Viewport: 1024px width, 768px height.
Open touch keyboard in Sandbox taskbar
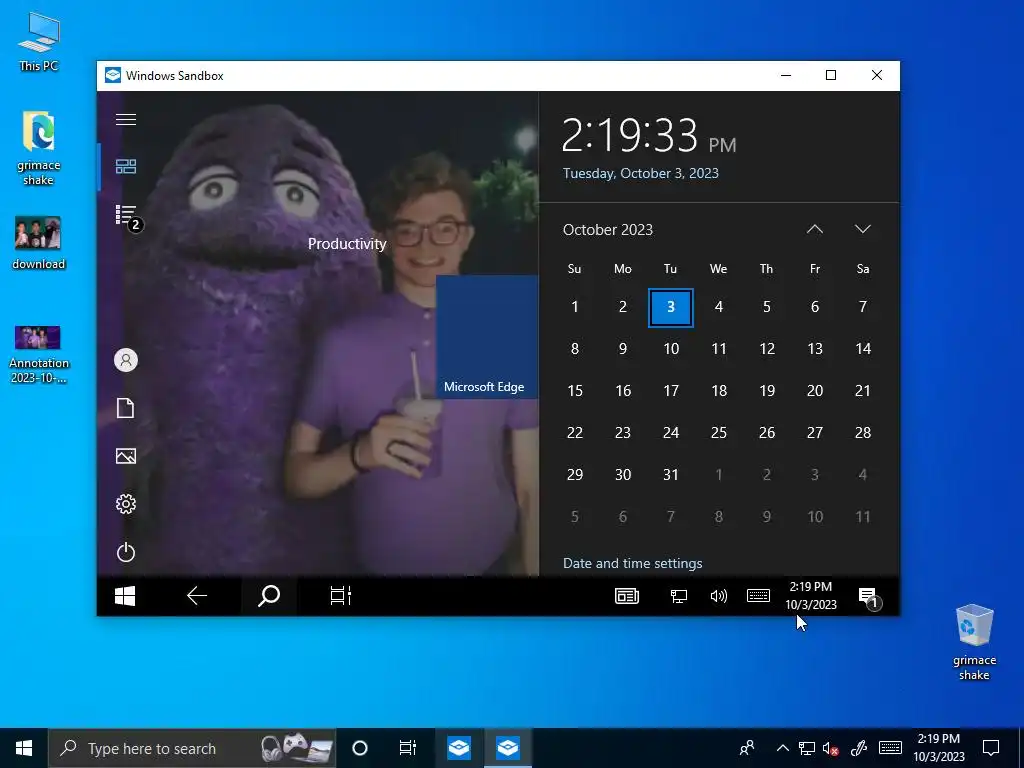(x=758, y=596)
